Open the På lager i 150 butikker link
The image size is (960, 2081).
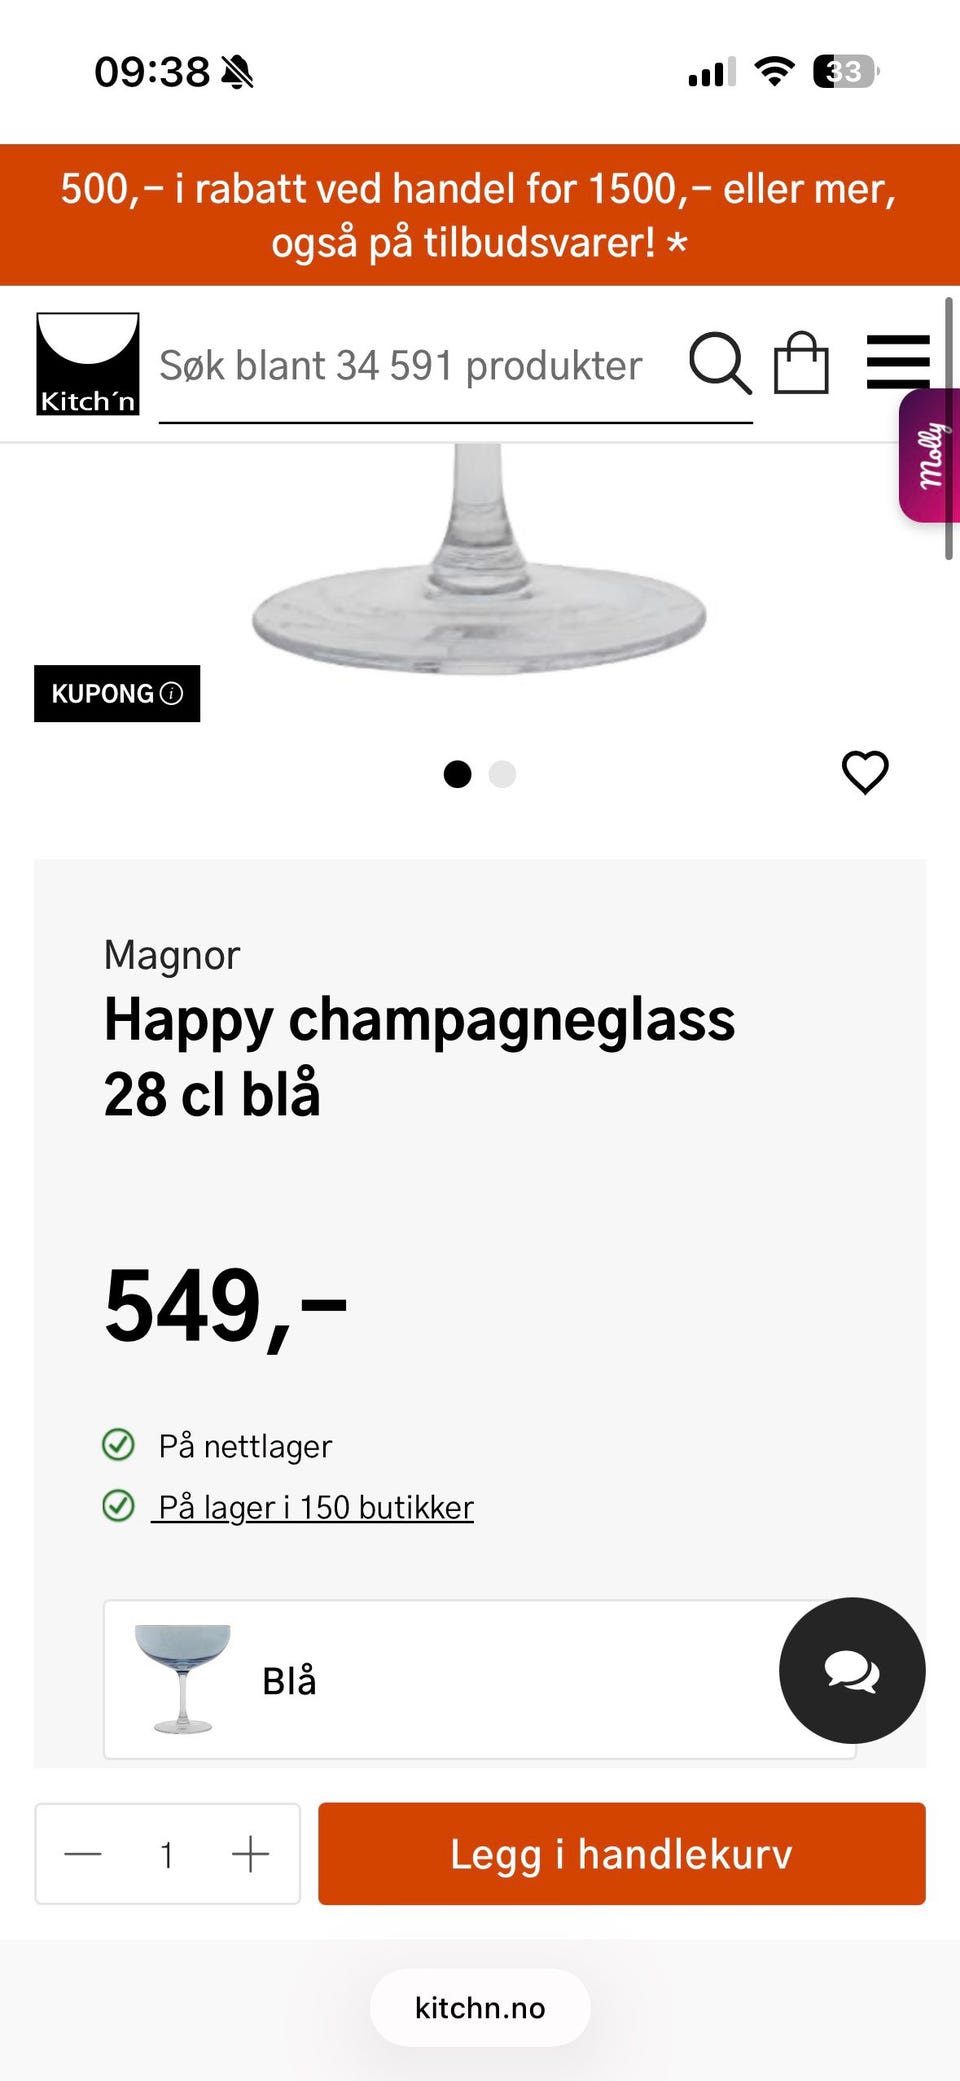pyautogui.click(x=316, y=1507)
